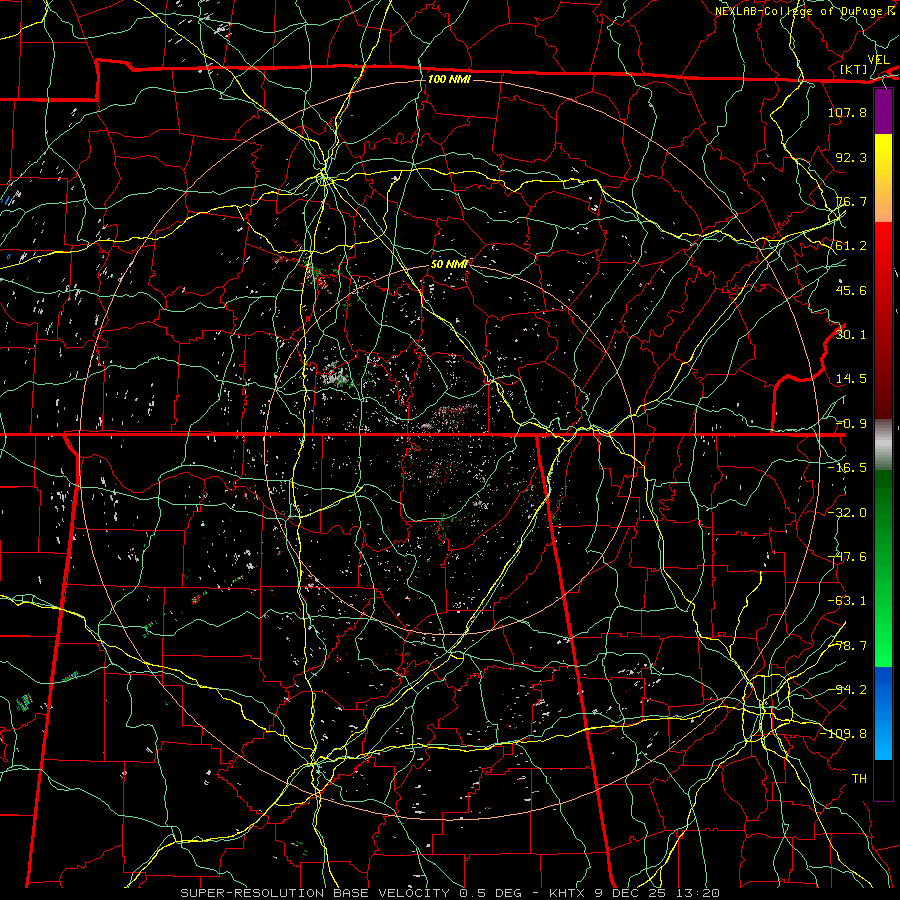Click the -109.8 velocity scale value
Viewport: 900px width, 900px height.
pos(844,734)
